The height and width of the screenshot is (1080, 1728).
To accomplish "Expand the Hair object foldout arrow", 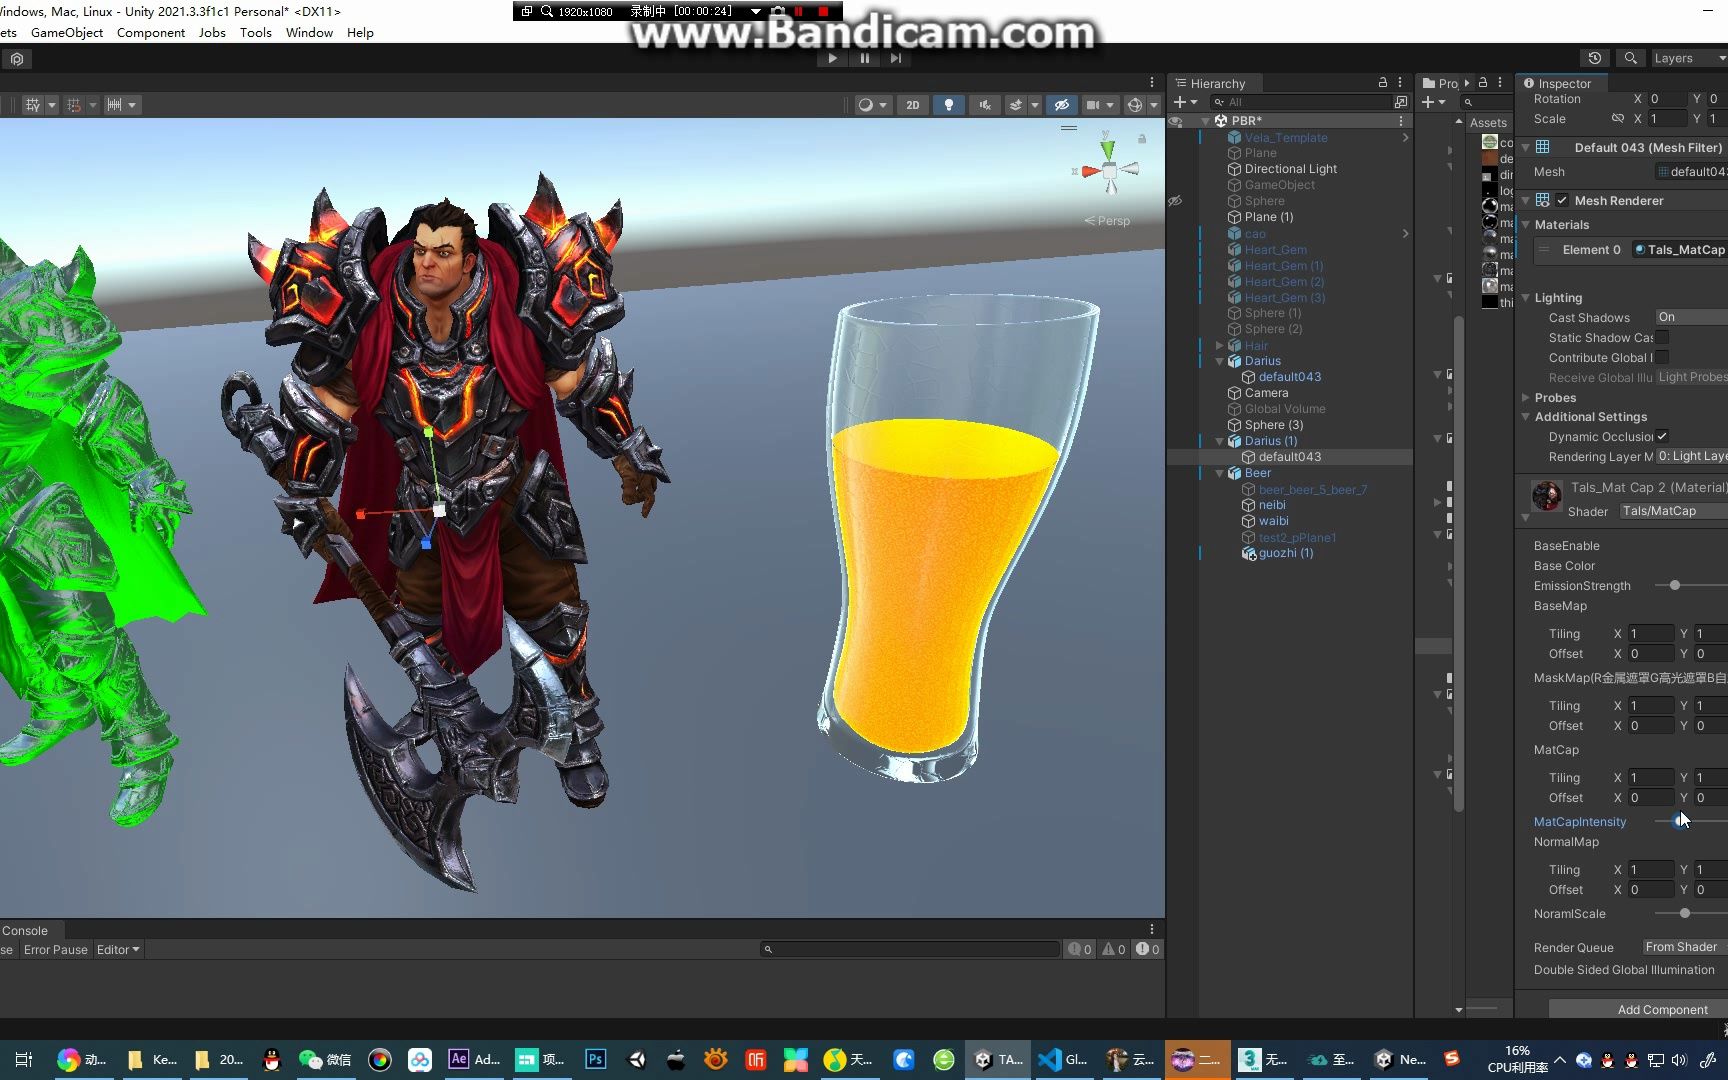I will click(1220, 345).
